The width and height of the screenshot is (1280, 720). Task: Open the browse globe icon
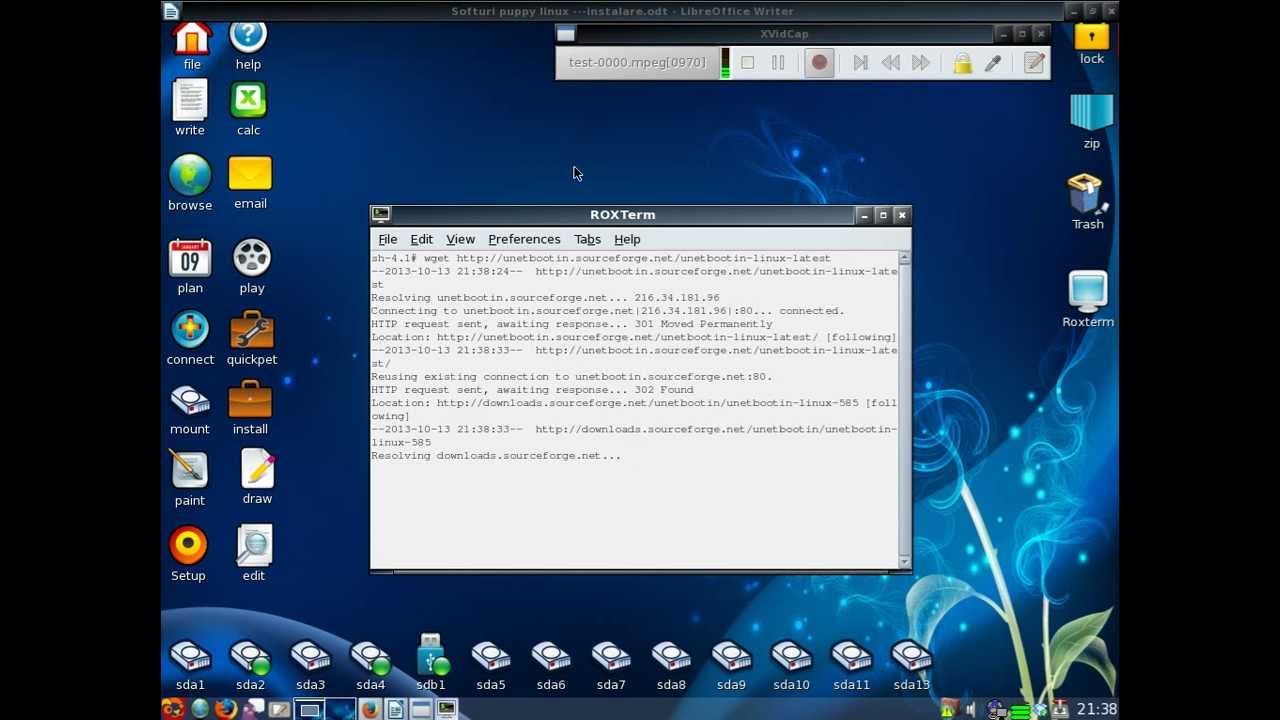[x=190, y=182]
